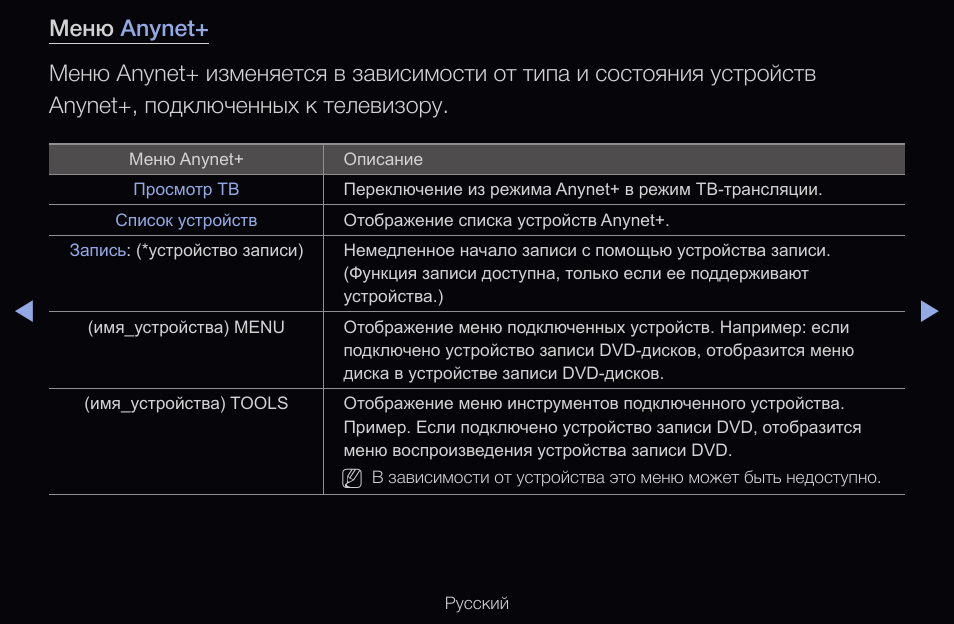Screen dimensions: 954x624
Task: Click the (имя_устройства) TOOLS cell
Action: click(186, 404)
